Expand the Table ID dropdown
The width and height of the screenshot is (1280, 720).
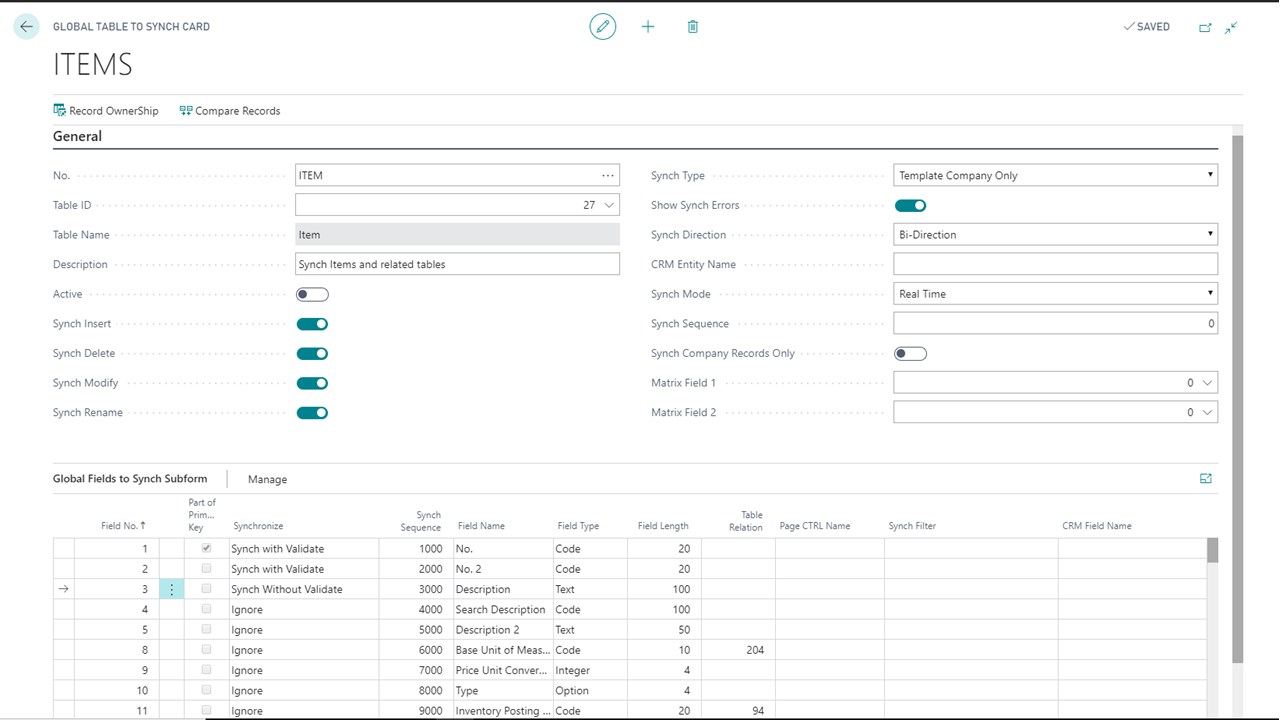[609, 205]
